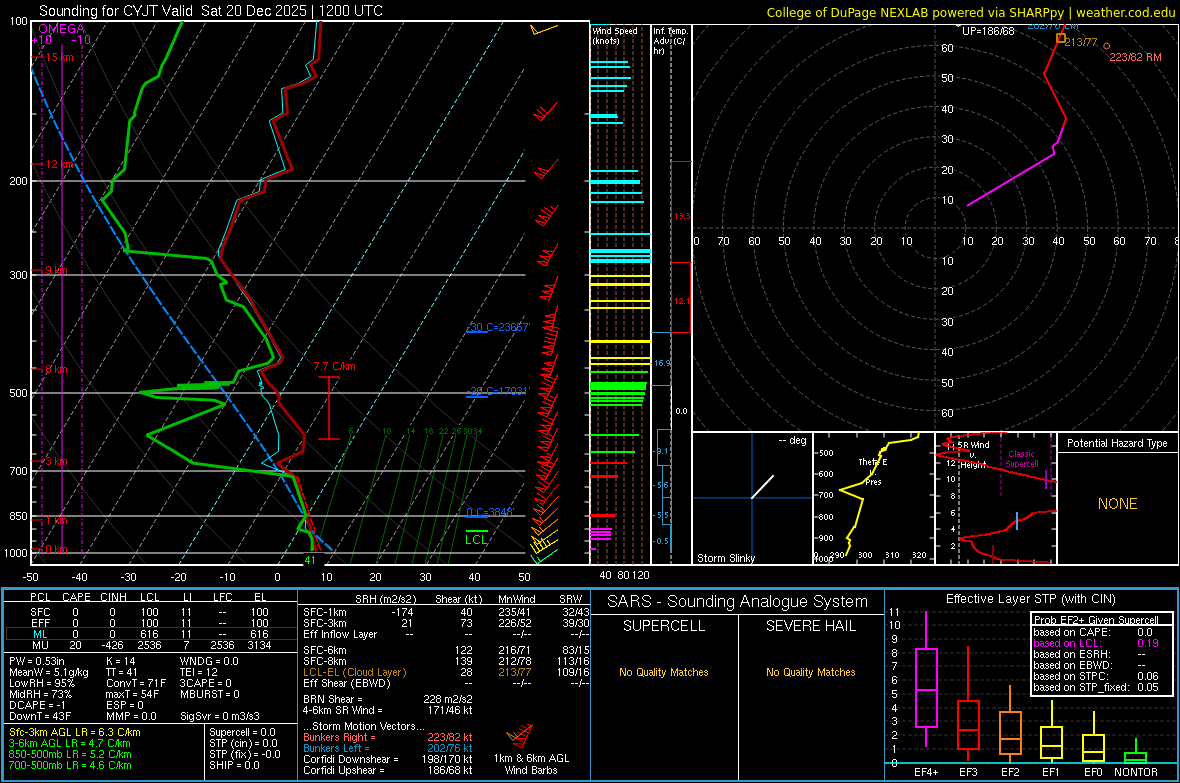Select the '223/82 RM' storm motion label
The image size is (1180, 783).
(x=1135, y=57)
